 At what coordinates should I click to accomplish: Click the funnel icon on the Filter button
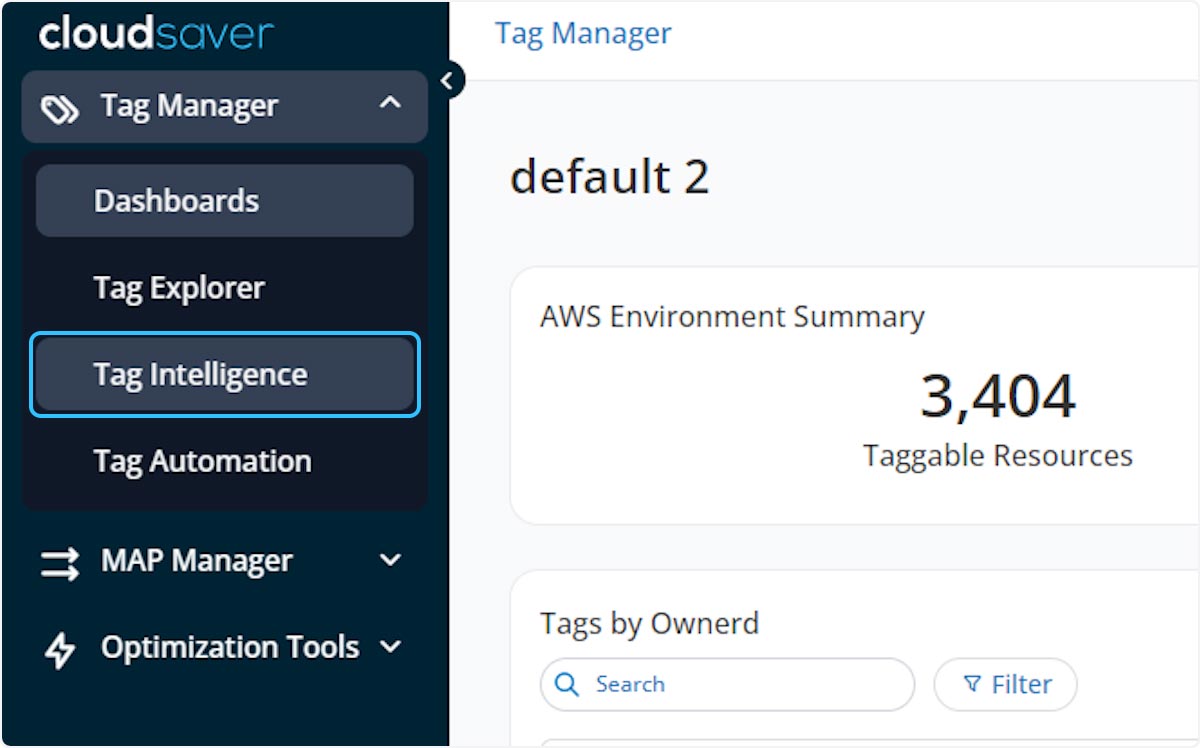(971, 685)
